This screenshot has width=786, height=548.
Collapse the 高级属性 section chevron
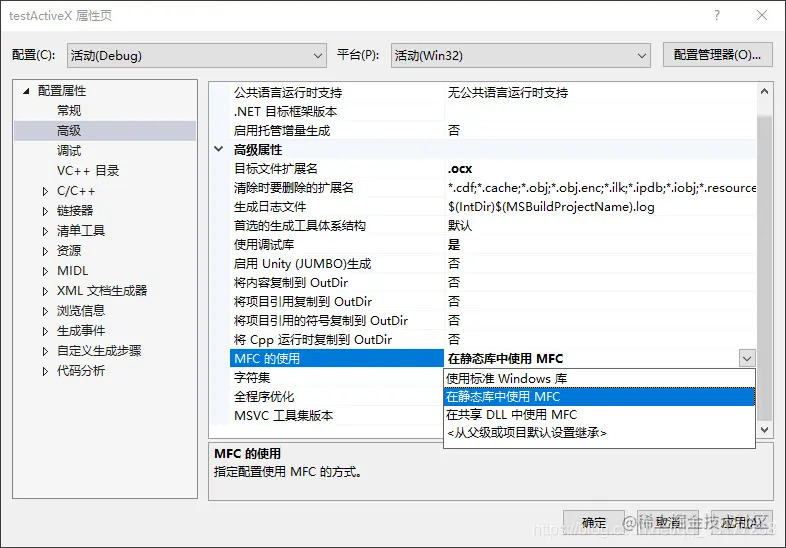tap(219, 149)
